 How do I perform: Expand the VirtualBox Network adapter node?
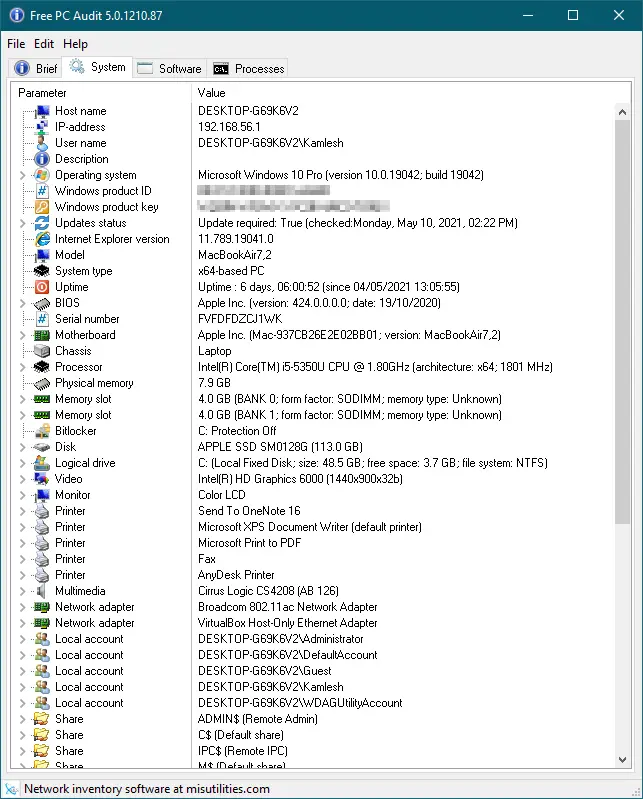pyautogui.click(x=22, y=623)
